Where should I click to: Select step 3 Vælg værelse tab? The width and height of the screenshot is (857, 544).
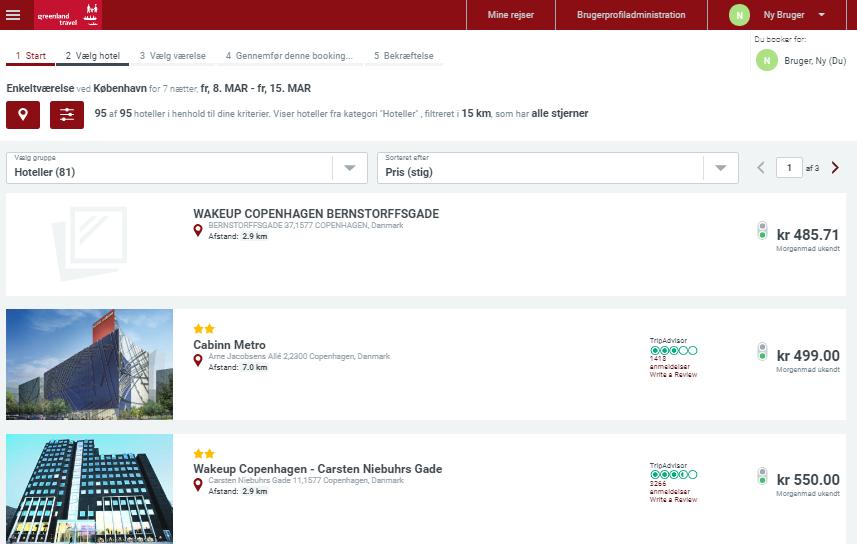(x=173, y=56)
